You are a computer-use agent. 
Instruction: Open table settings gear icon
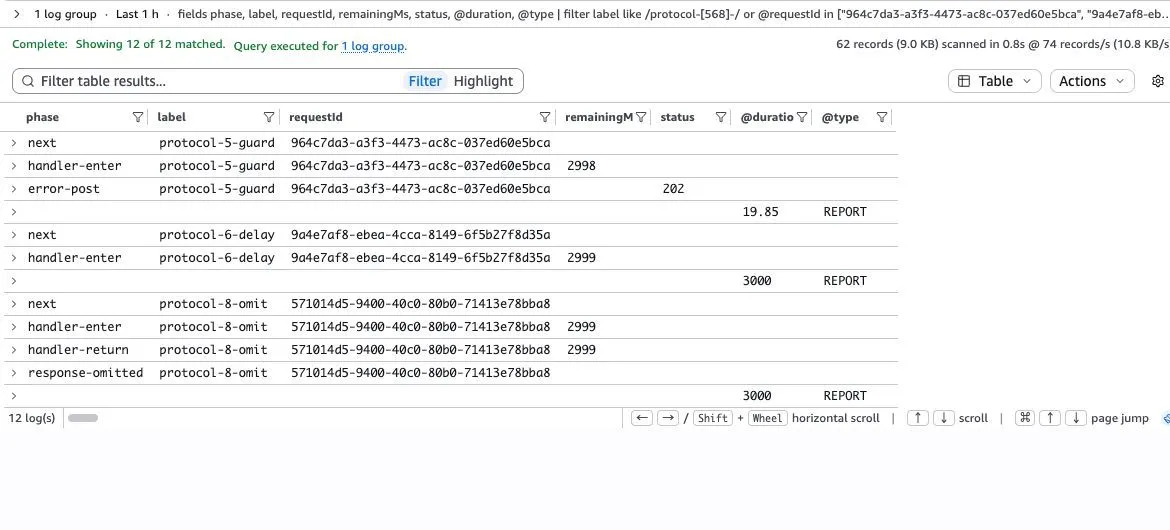tap(1157, 81)
